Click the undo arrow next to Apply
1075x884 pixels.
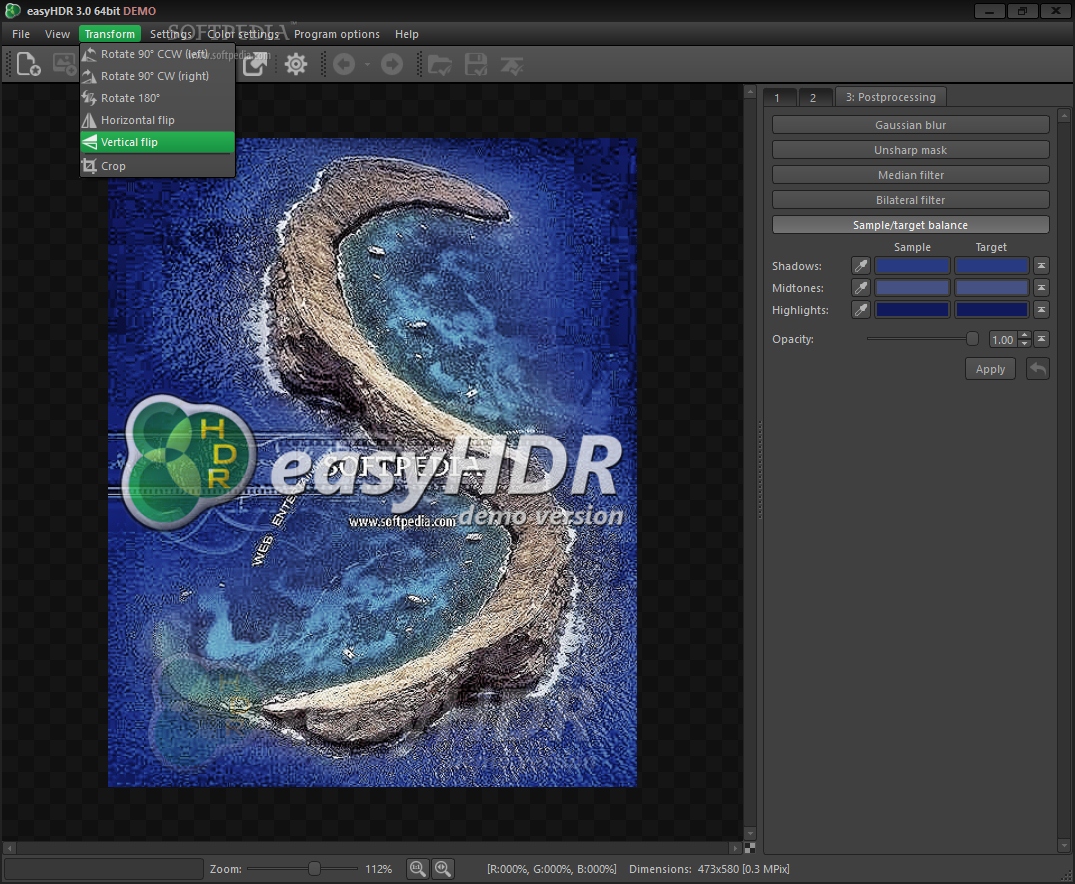click(x=1038, y=368)
